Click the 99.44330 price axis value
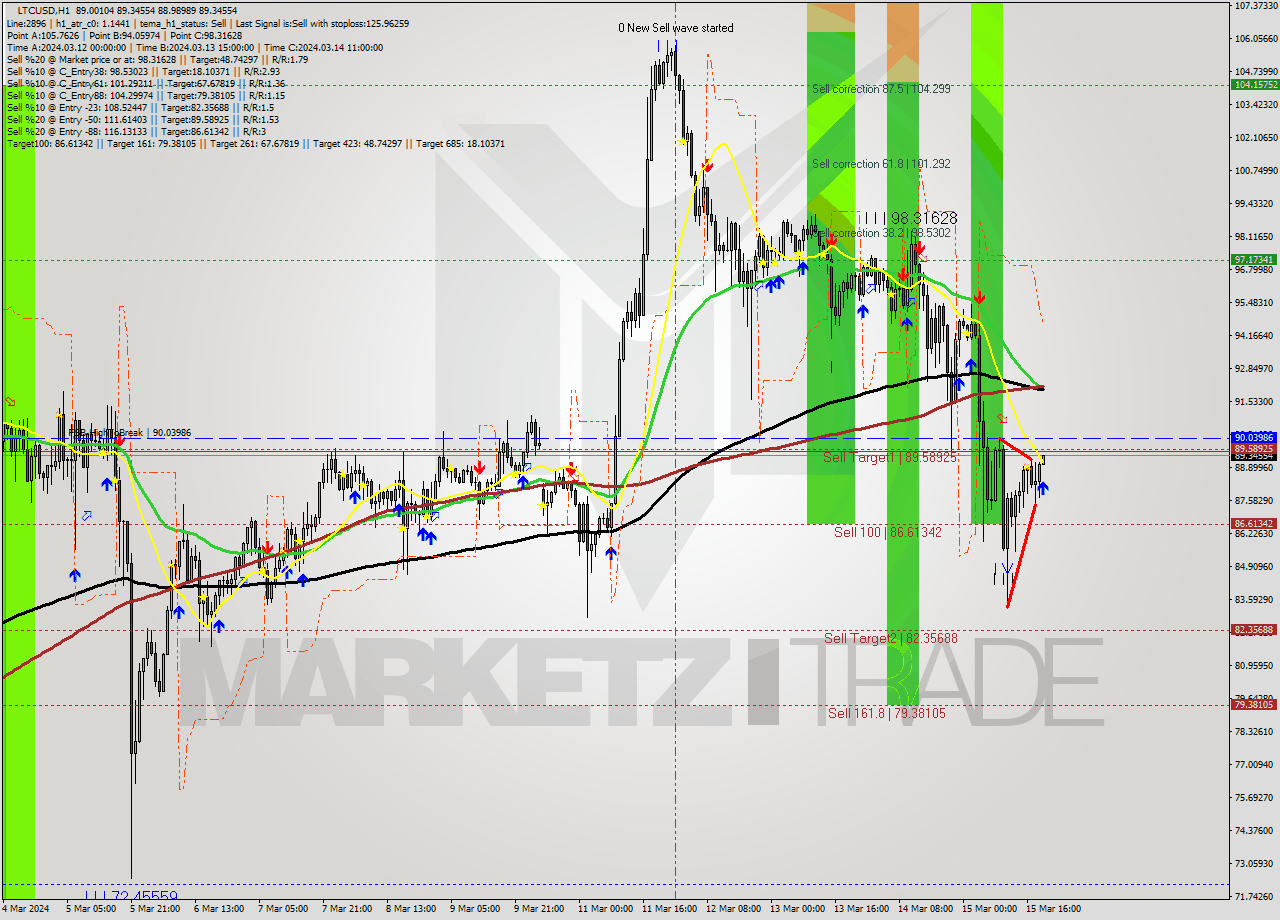1280x920 pixels. click(1255, 204)
